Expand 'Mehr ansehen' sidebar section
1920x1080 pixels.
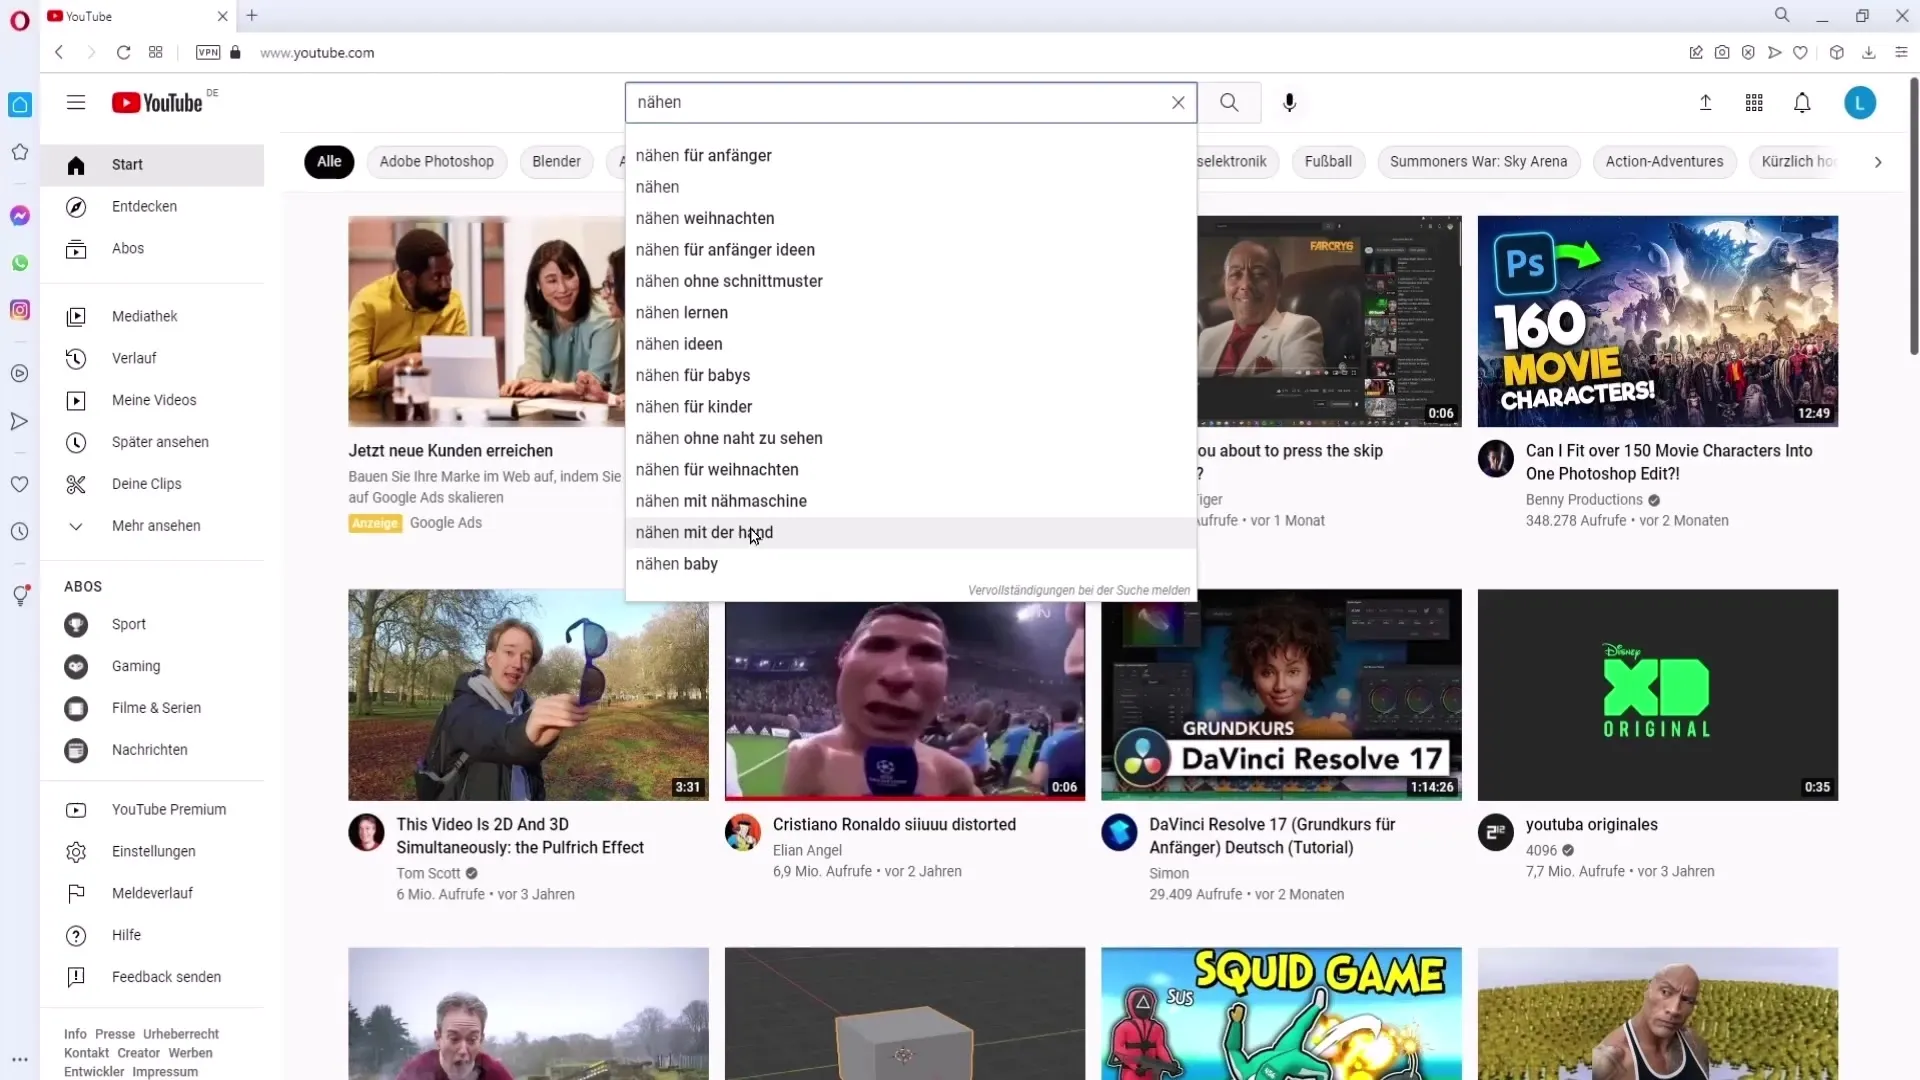tap(157, 525)
